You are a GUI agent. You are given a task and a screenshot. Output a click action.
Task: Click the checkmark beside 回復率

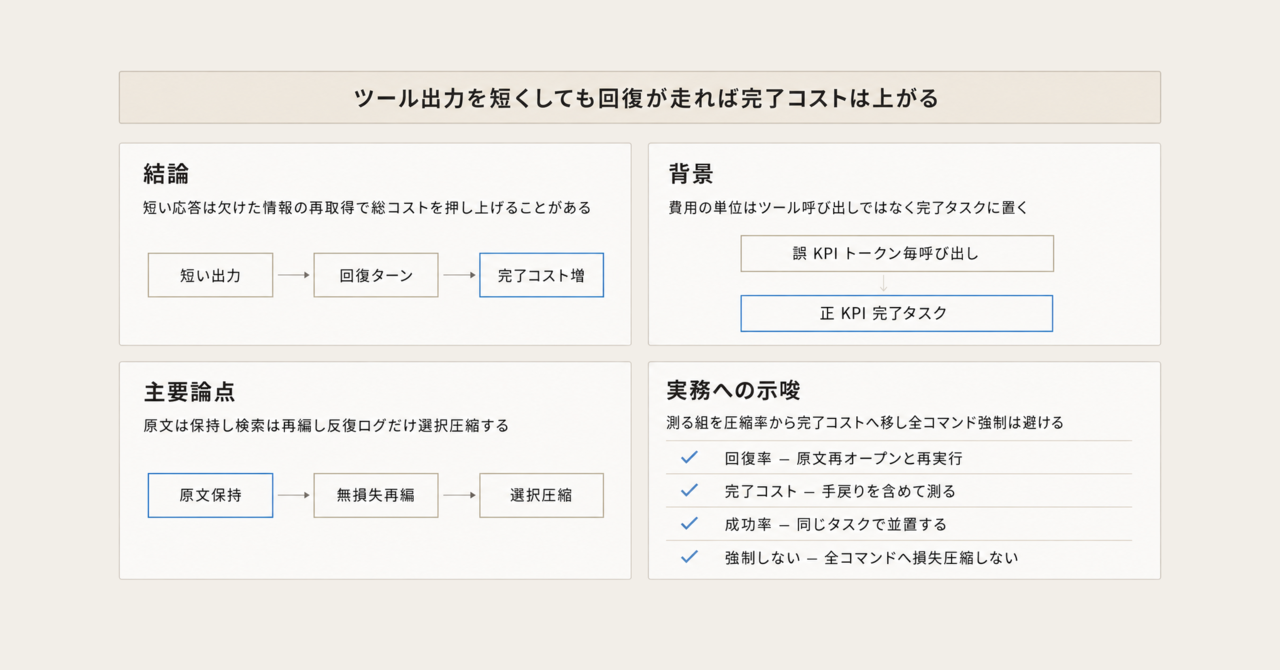(689, 457)
